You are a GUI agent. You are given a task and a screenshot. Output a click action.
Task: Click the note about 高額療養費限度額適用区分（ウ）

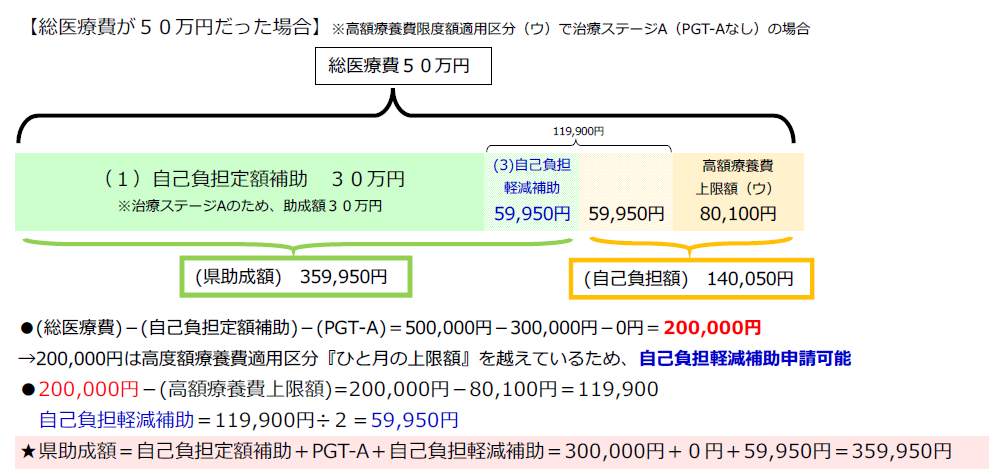[x=570, y=28]
